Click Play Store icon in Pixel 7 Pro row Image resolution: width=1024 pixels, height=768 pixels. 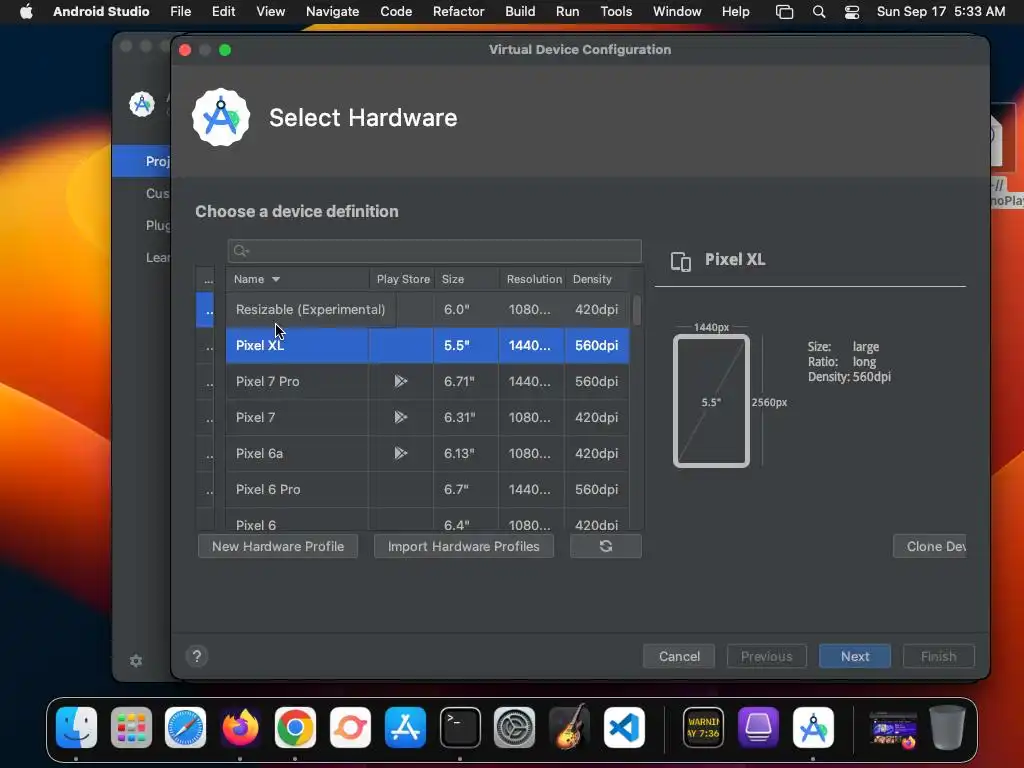pyautogui.click(x=400, y=381)
